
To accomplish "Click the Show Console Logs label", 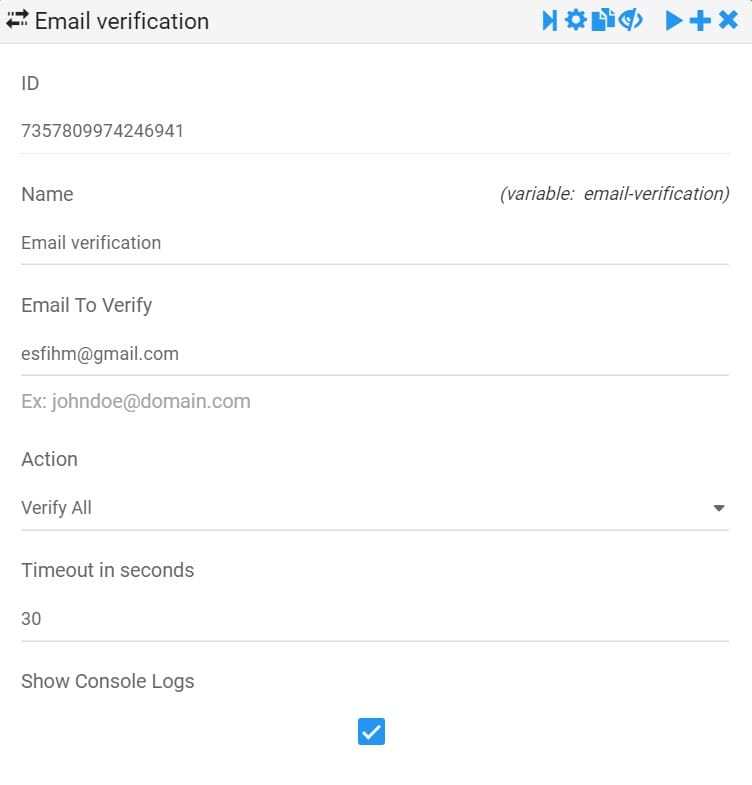I will pyautogui.click(x=108, y=681).
